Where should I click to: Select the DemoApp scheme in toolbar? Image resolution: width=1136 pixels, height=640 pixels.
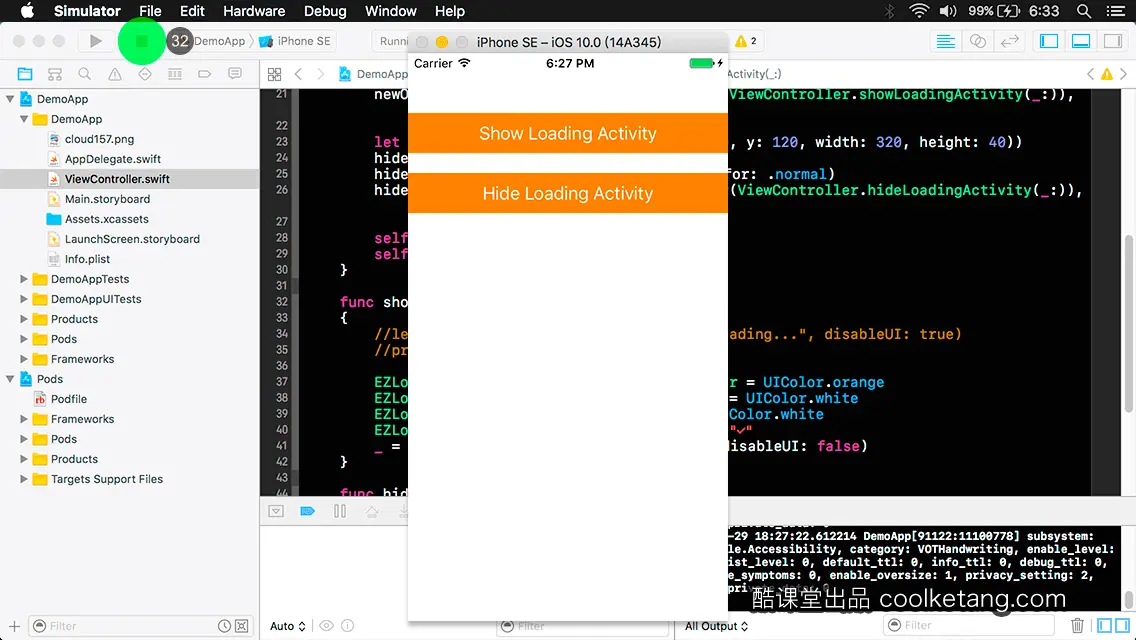pos(220,41)
